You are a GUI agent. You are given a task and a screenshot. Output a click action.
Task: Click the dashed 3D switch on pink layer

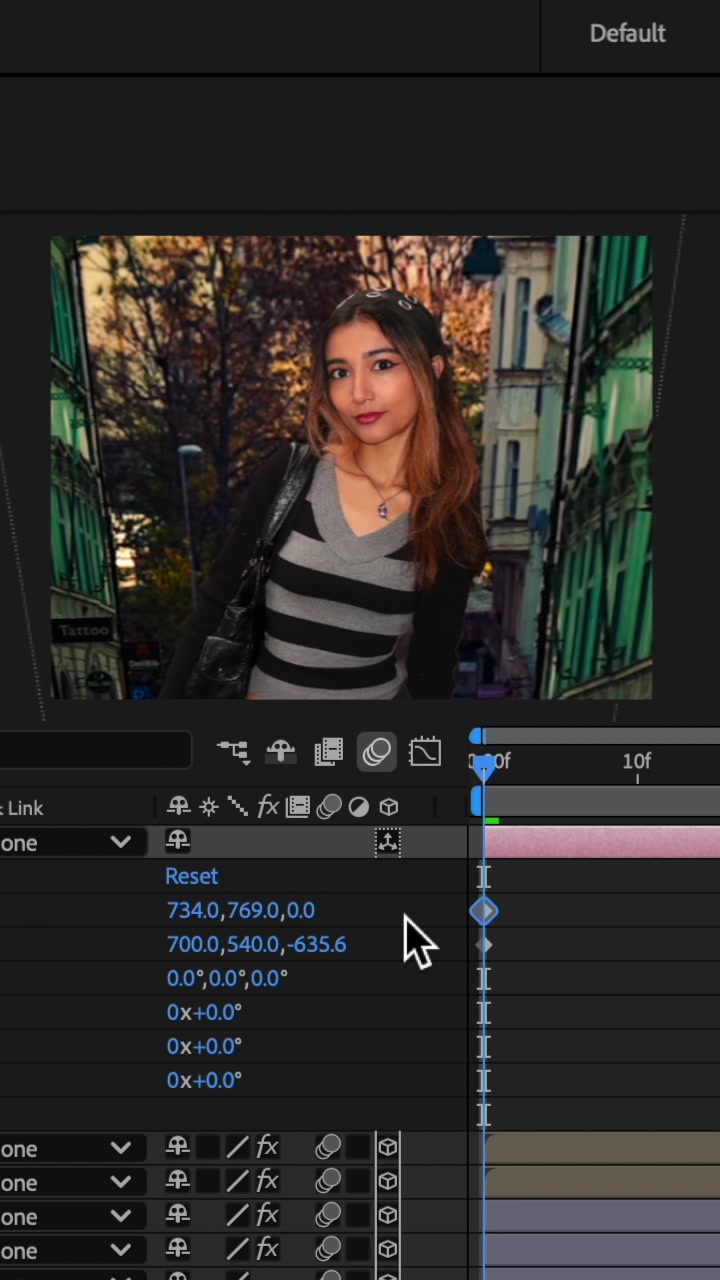(388, 842)
